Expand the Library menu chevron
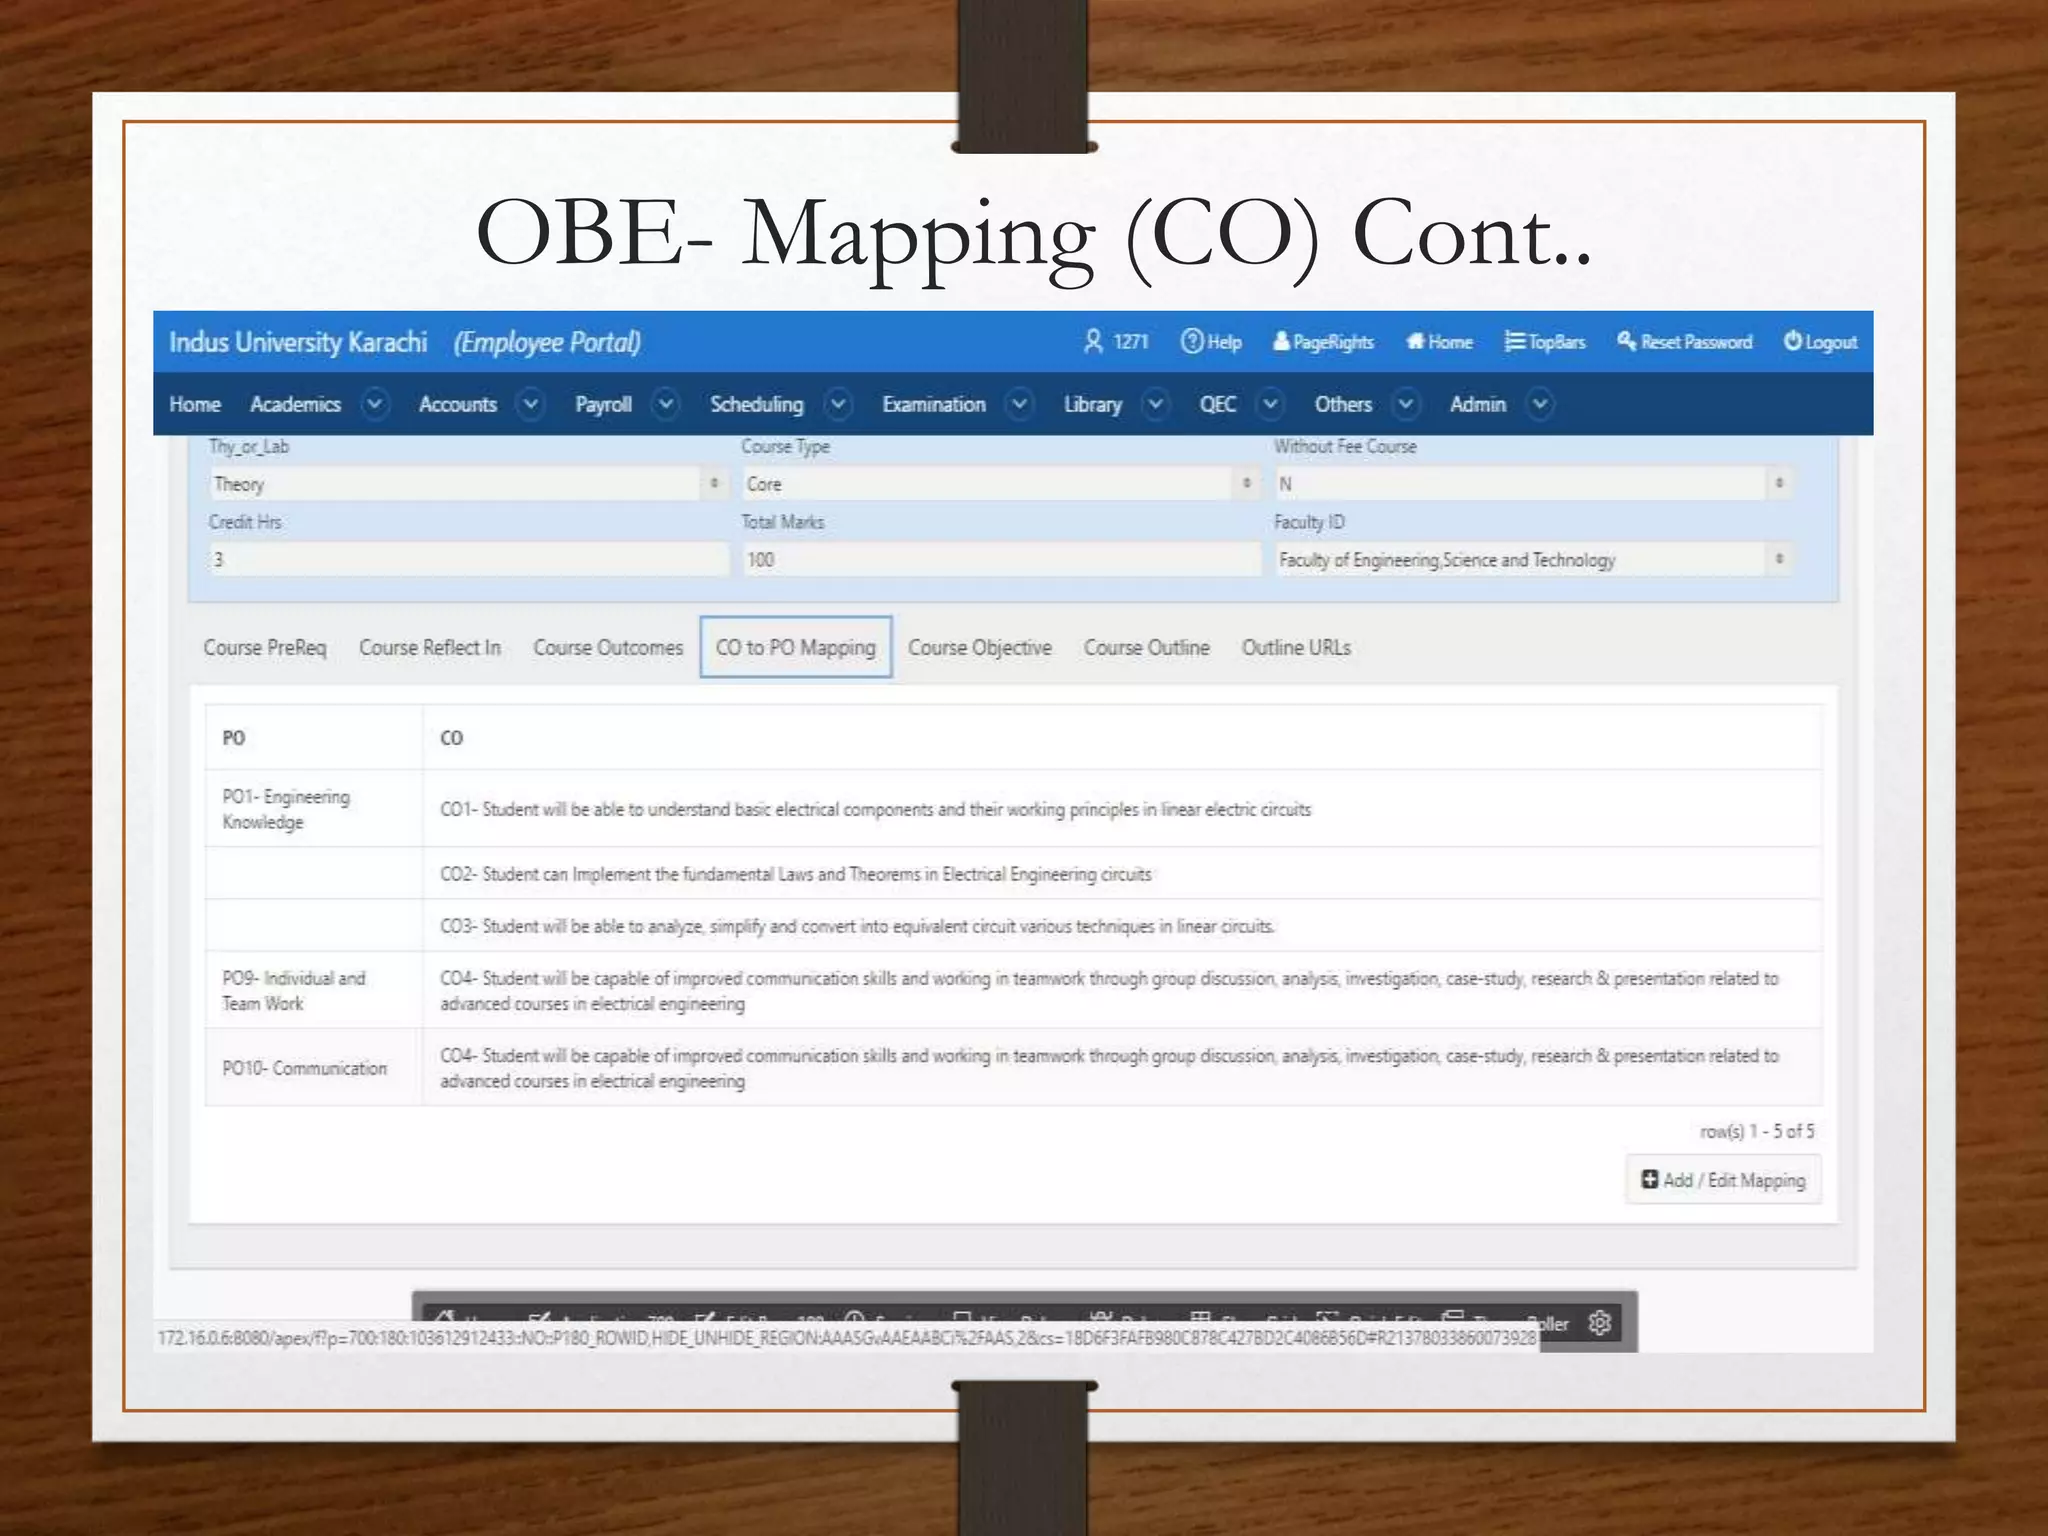 1156,404
